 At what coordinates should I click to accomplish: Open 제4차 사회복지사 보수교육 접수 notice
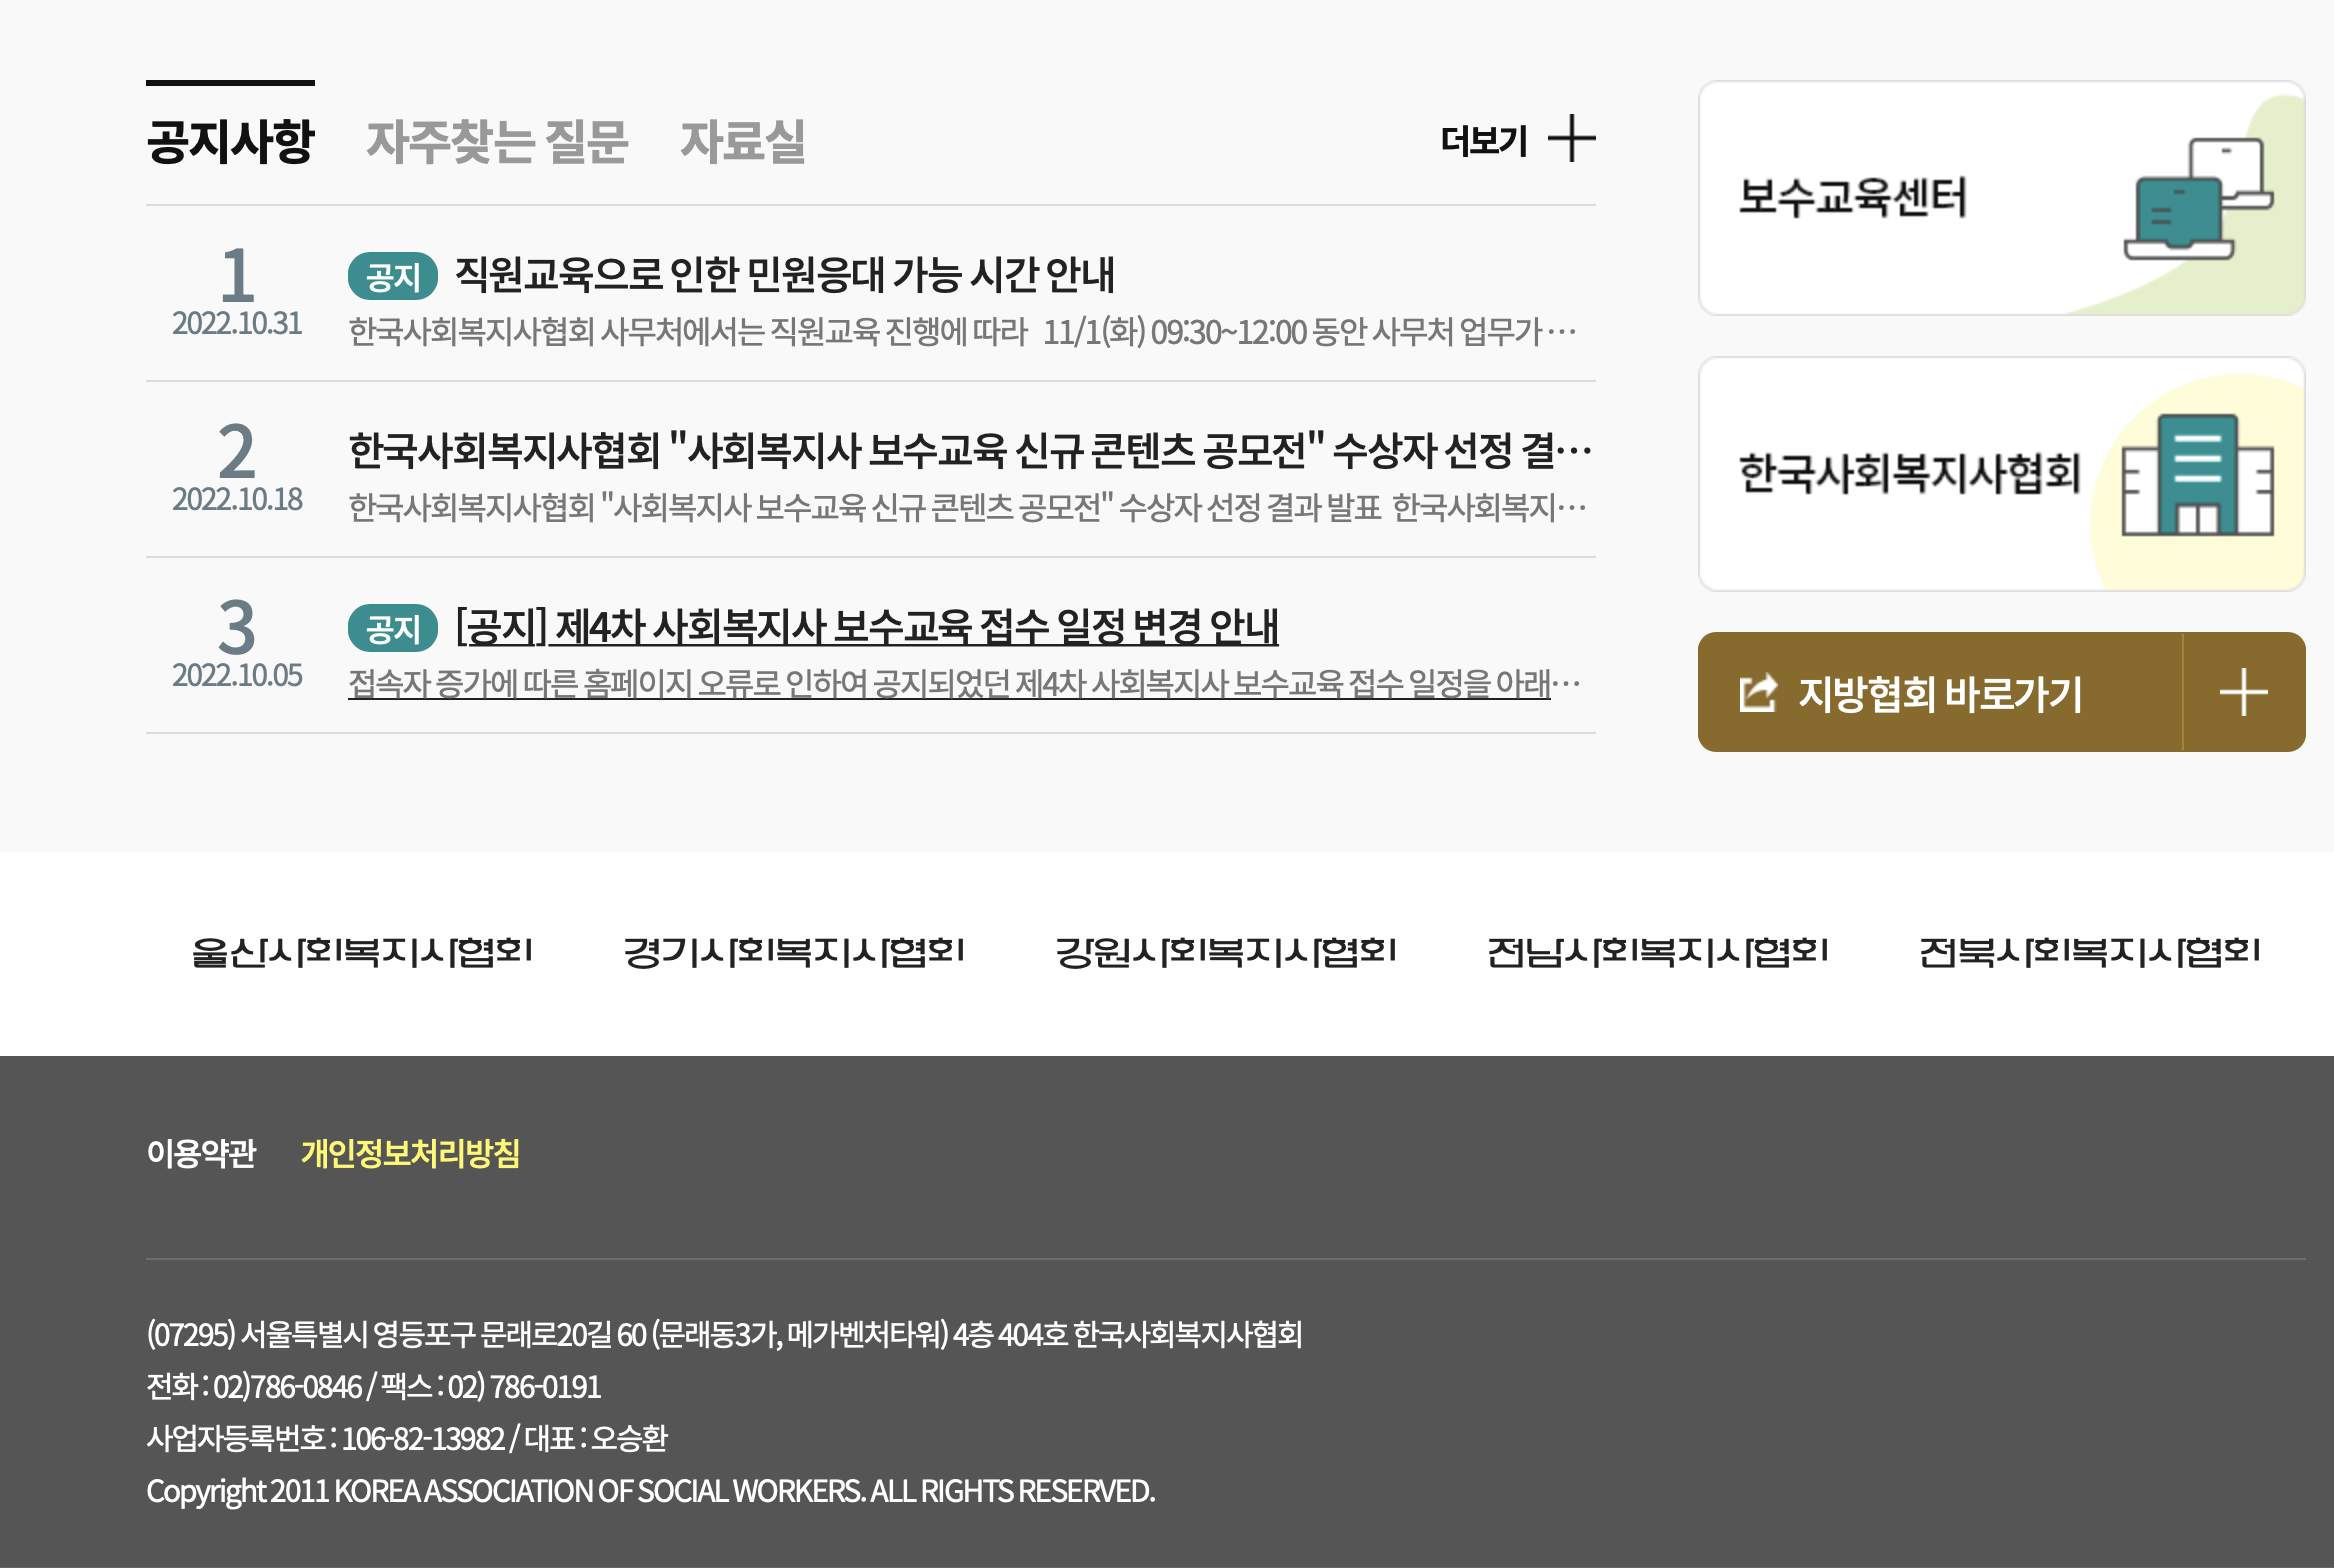866,627
